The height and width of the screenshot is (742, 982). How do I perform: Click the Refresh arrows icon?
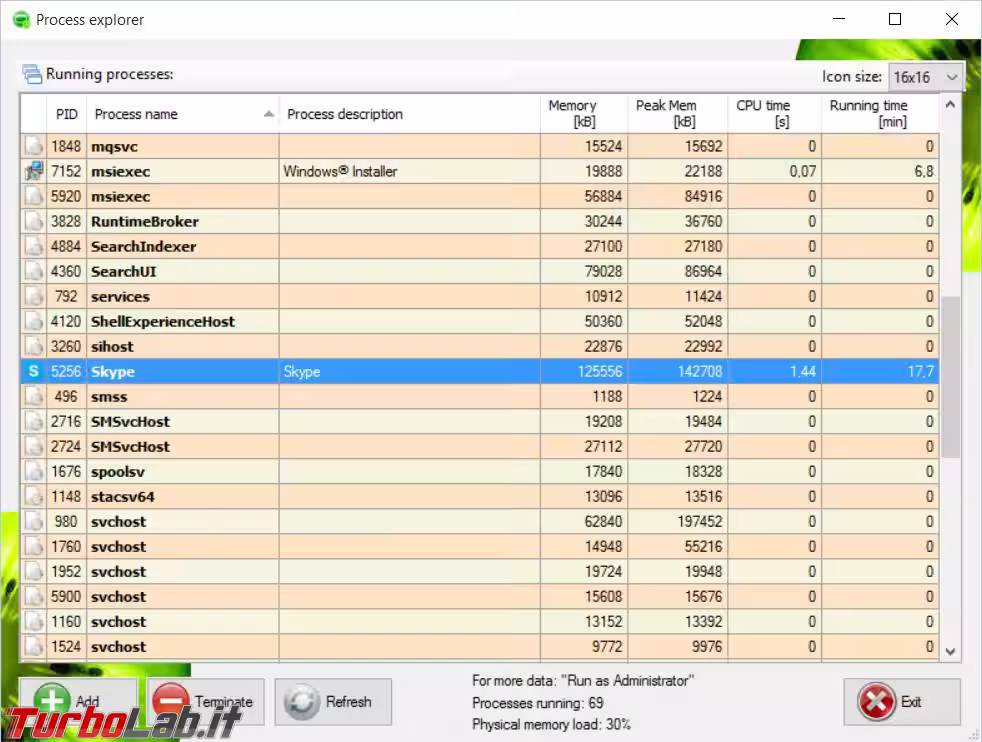(x=301, y=702)
